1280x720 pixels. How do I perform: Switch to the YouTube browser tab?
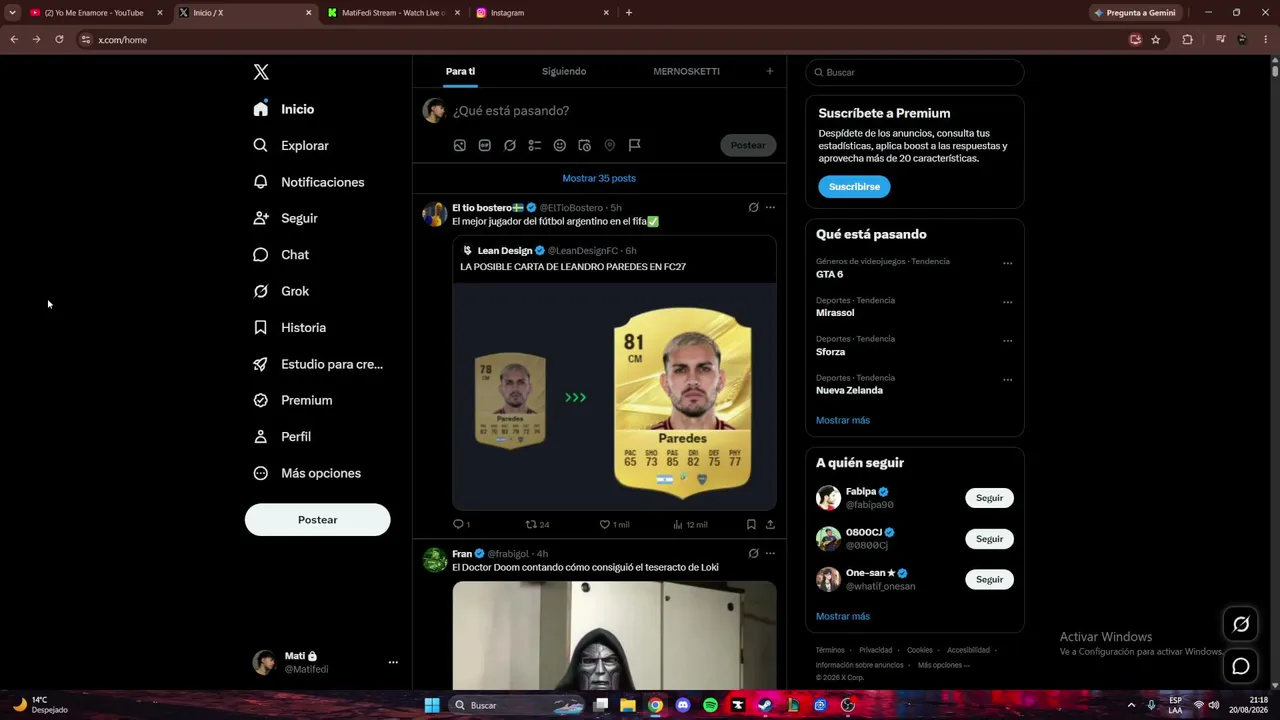tap(96, 13)
